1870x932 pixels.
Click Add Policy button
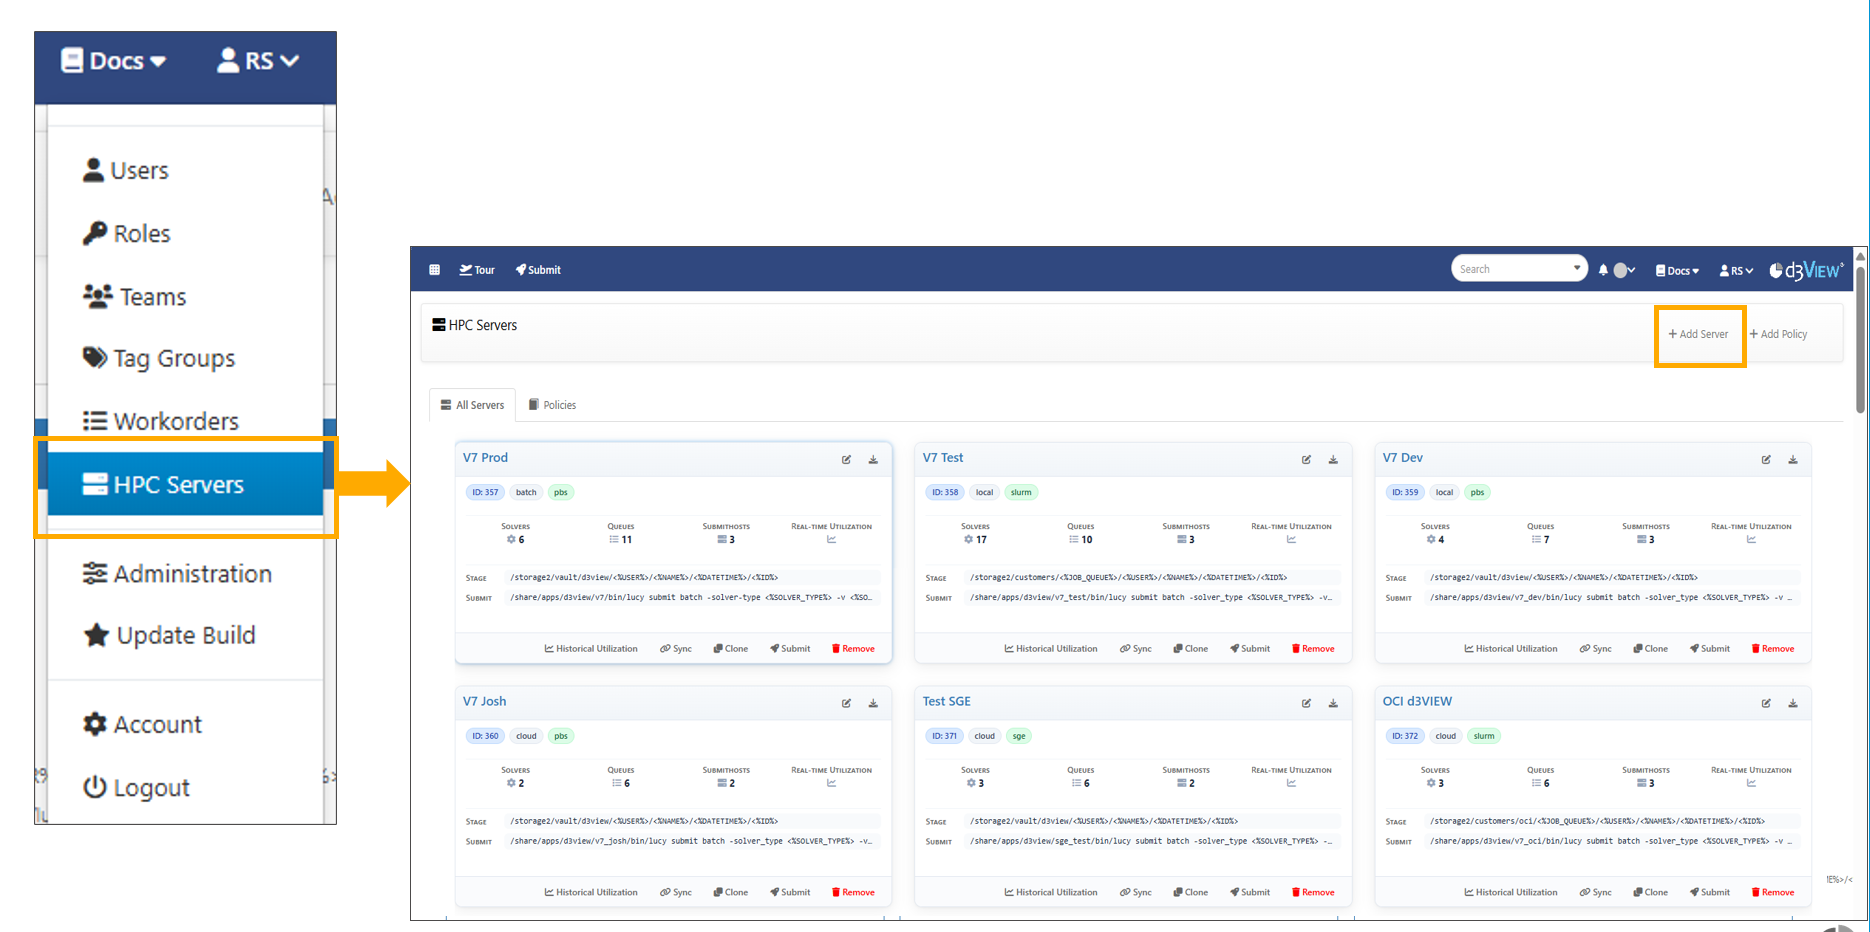(x=1778, y=334)
